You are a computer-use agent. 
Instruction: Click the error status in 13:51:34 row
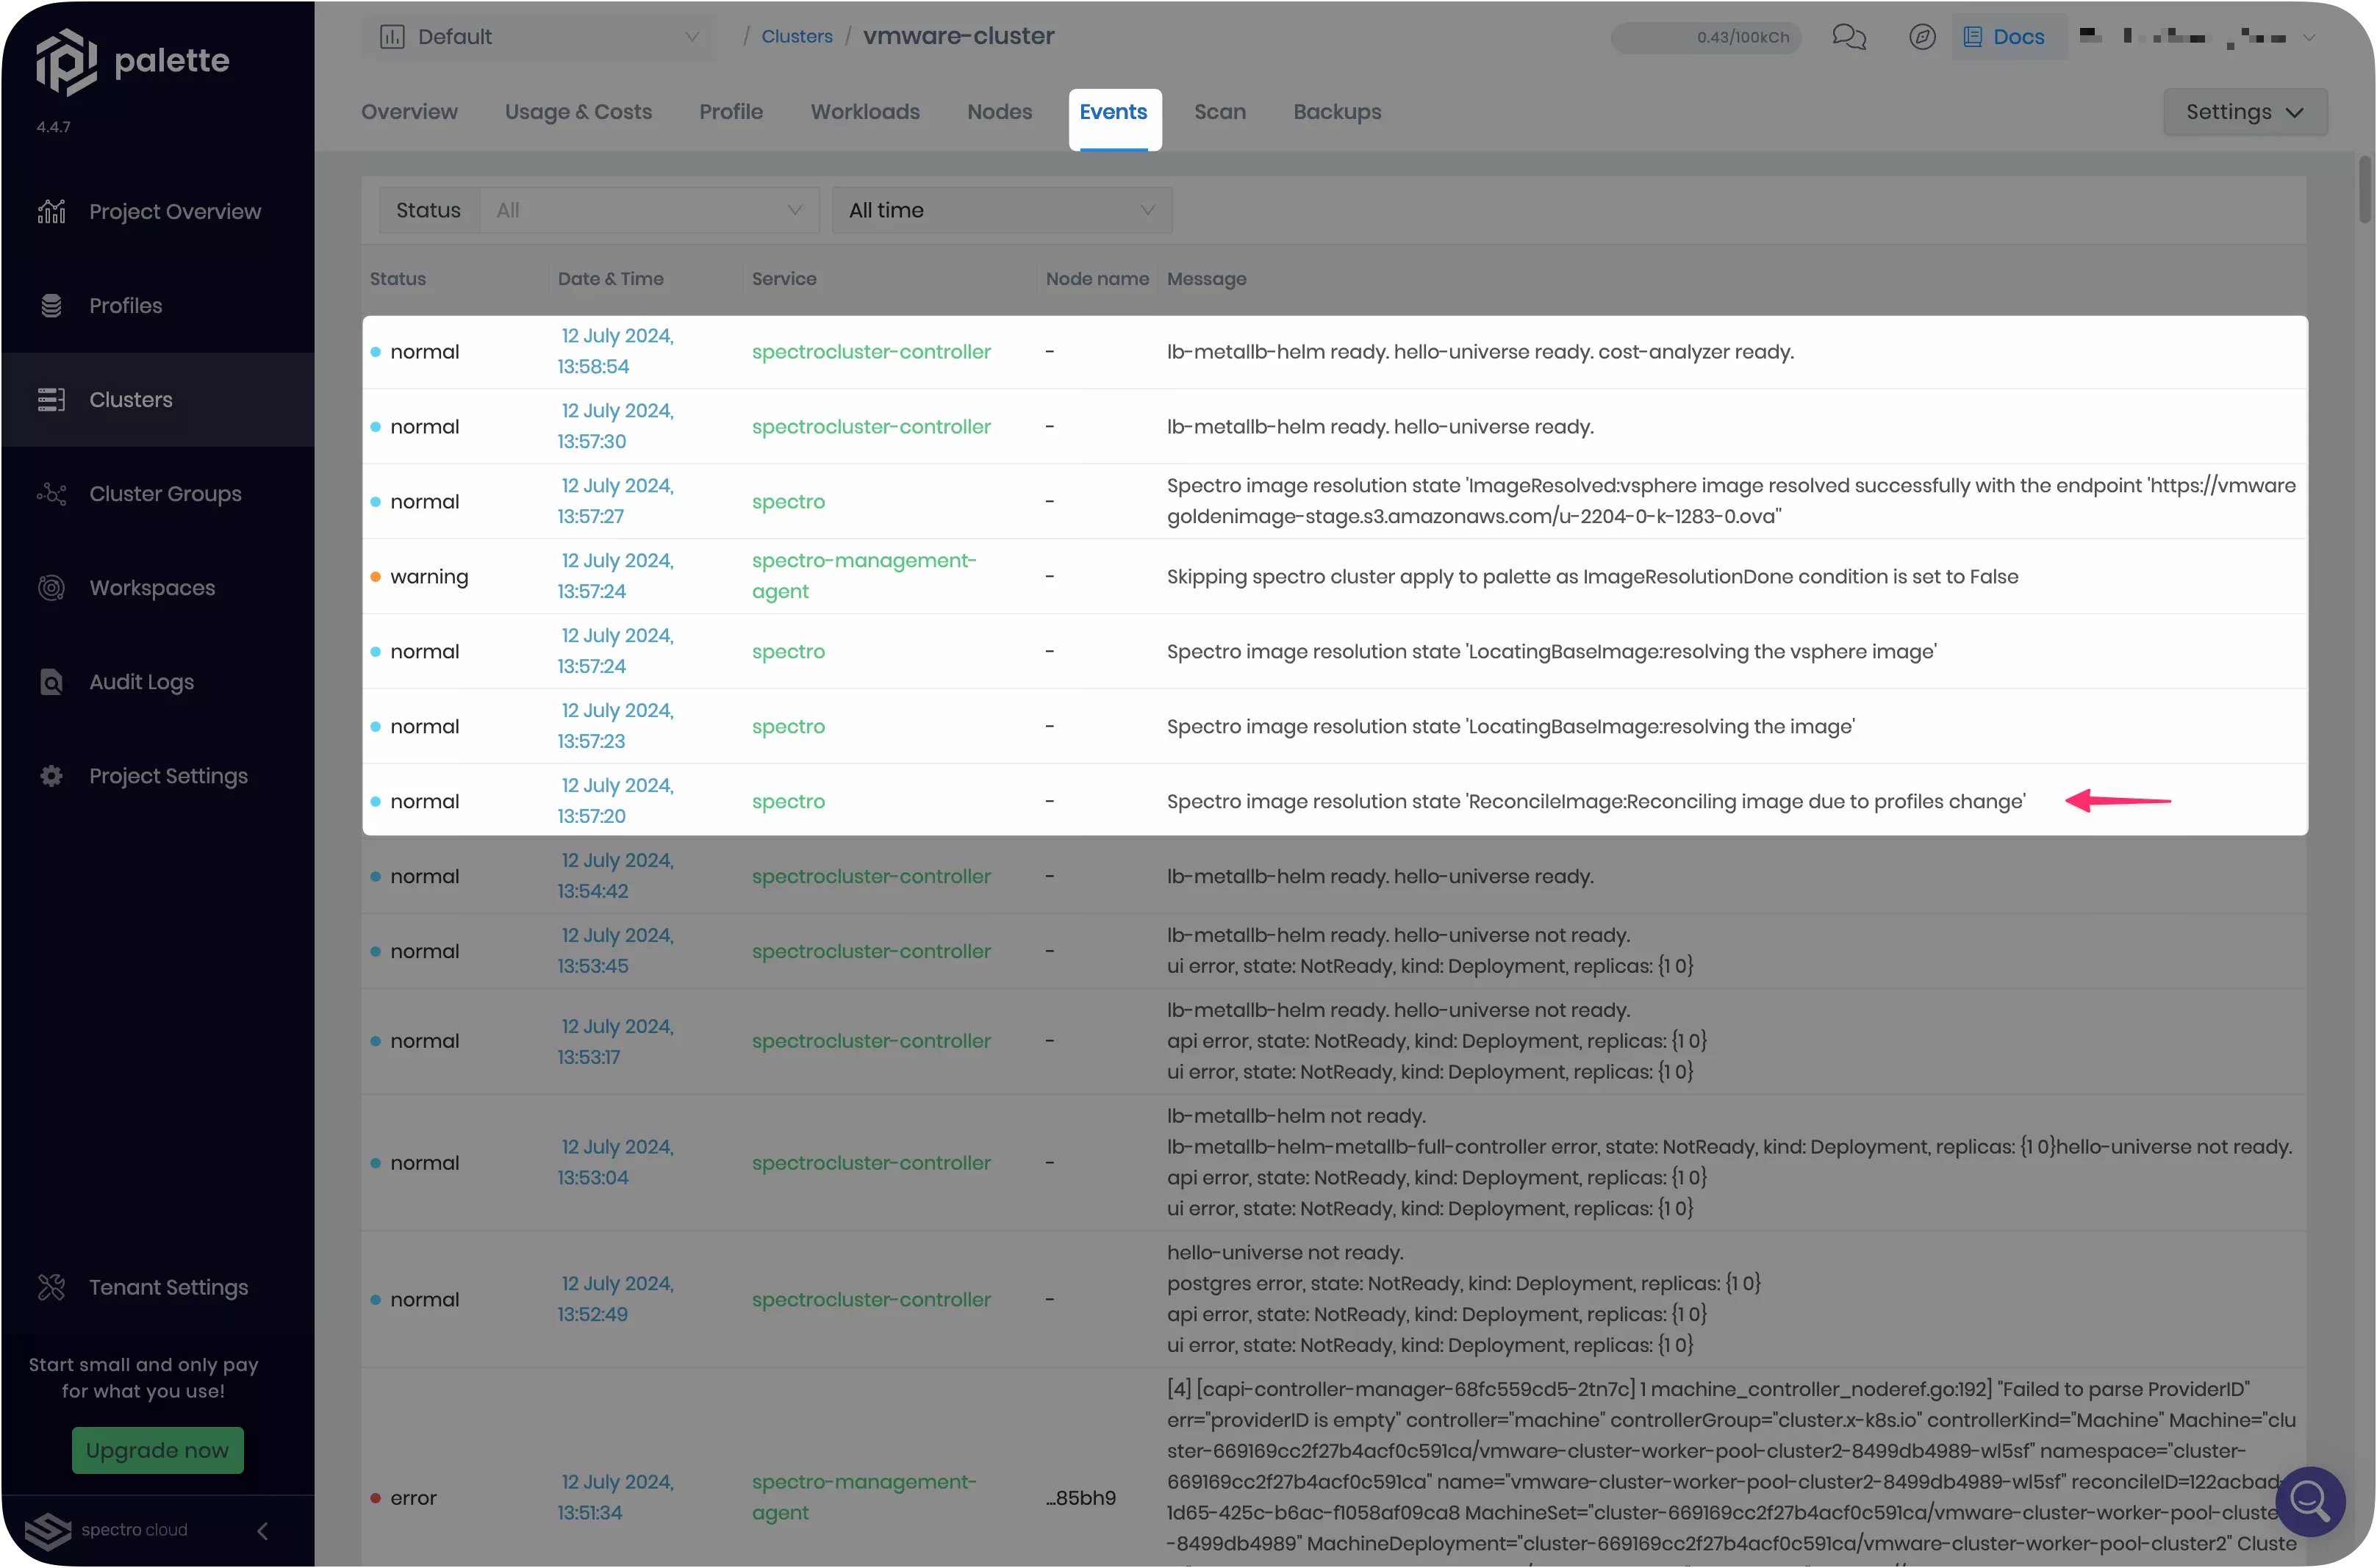pos(413,1498)
